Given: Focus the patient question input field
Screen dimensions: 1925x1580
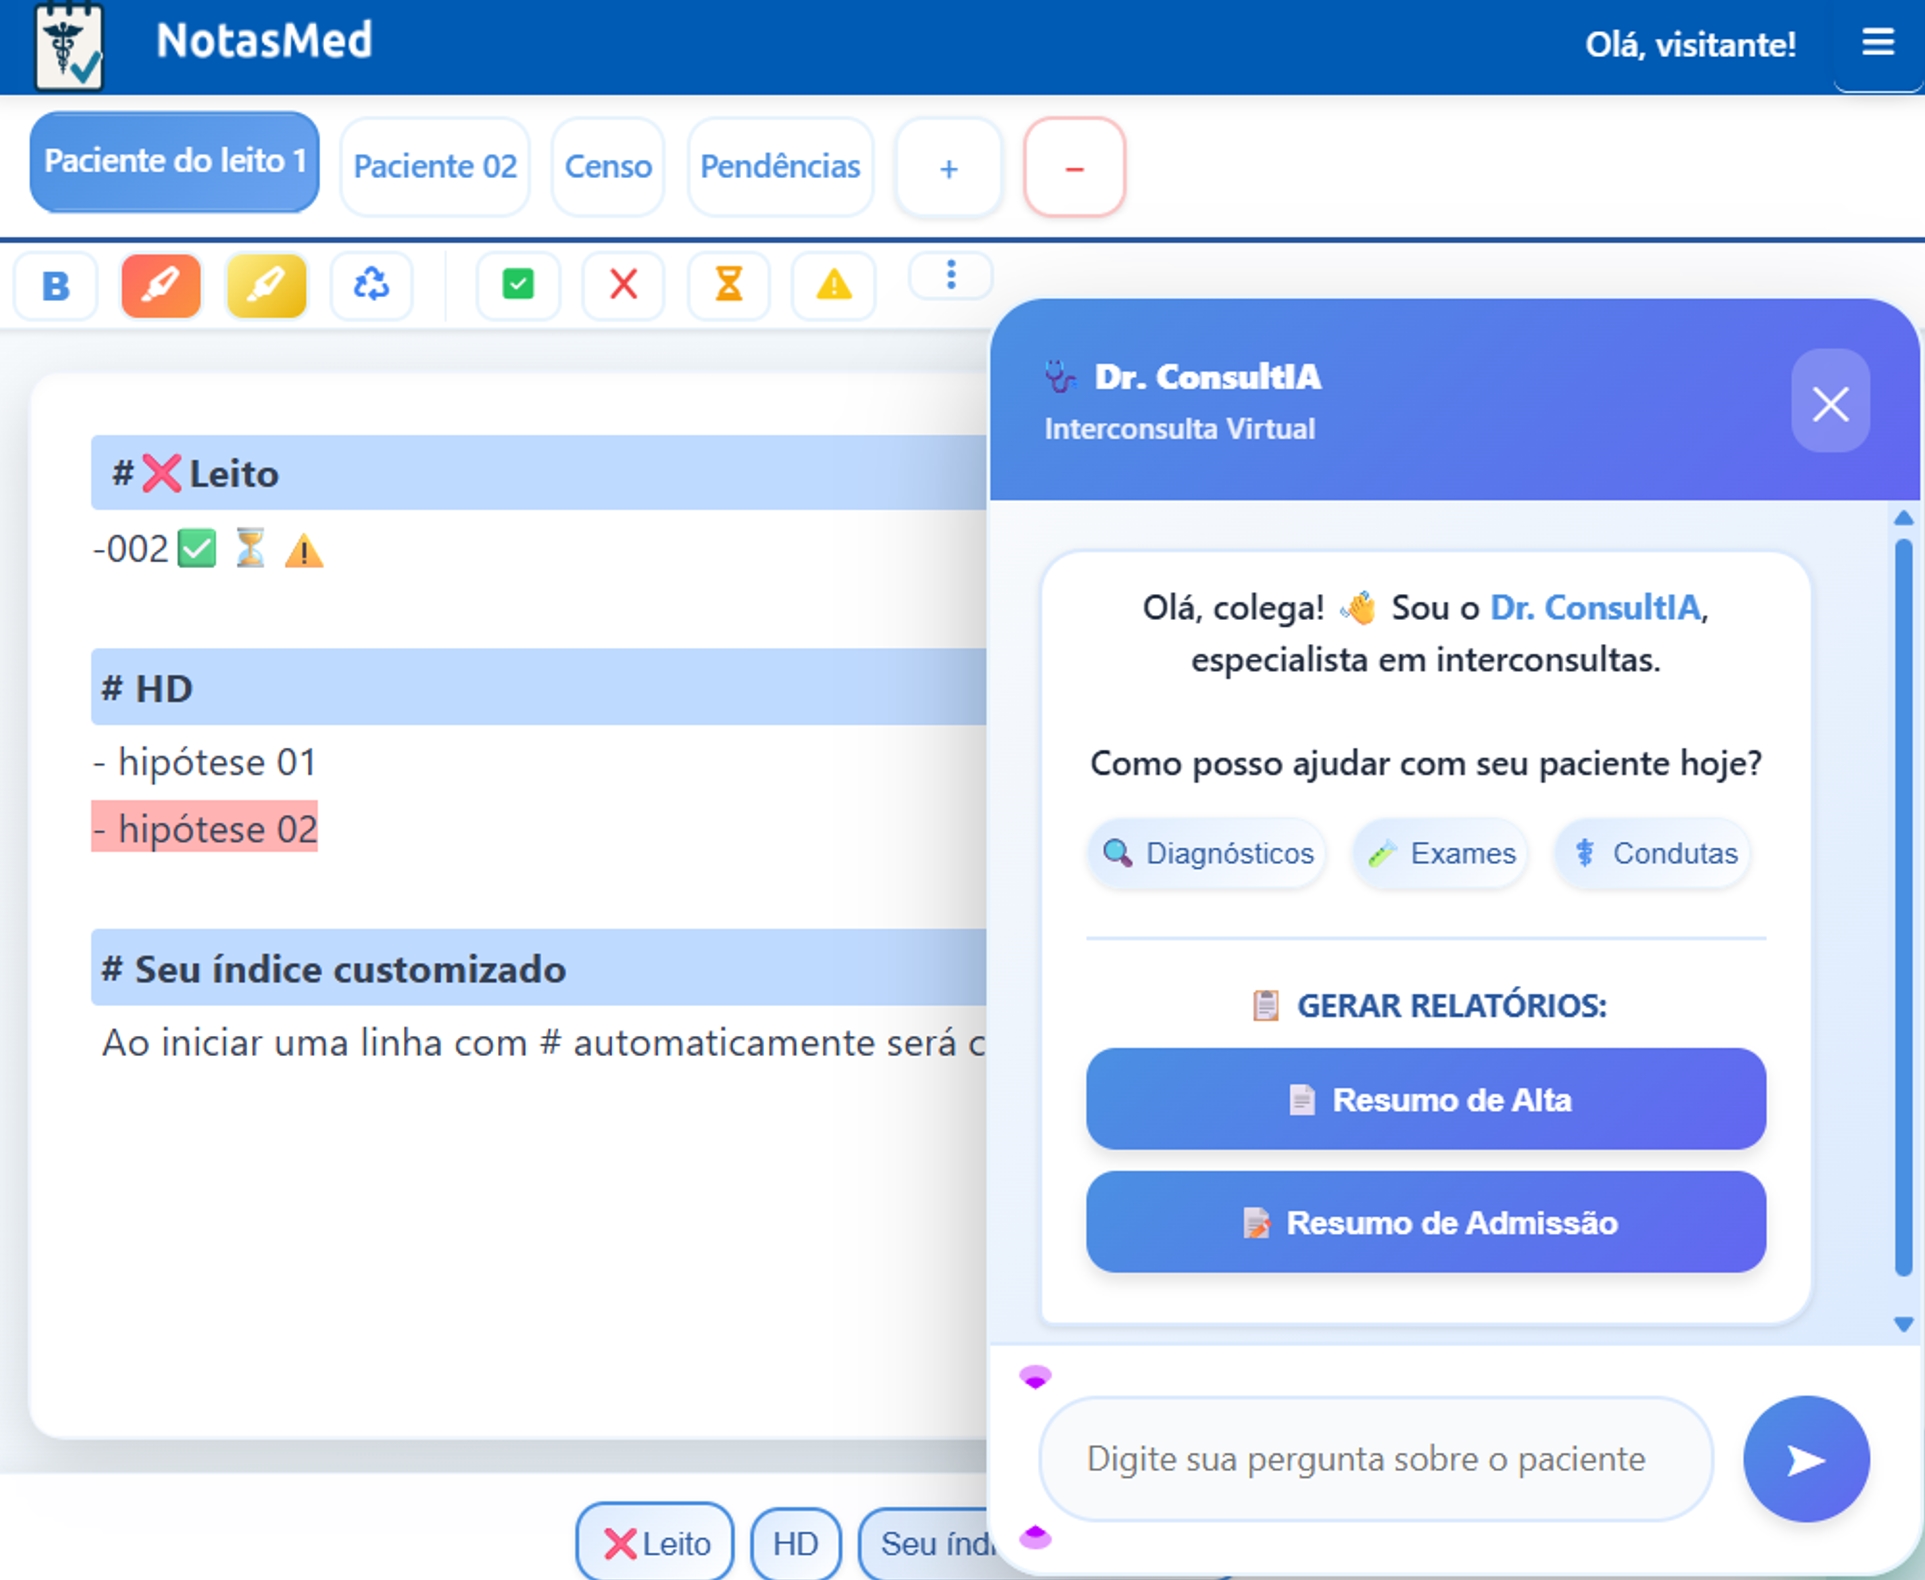Looking at the screenshot, I should [1375, 1459].
